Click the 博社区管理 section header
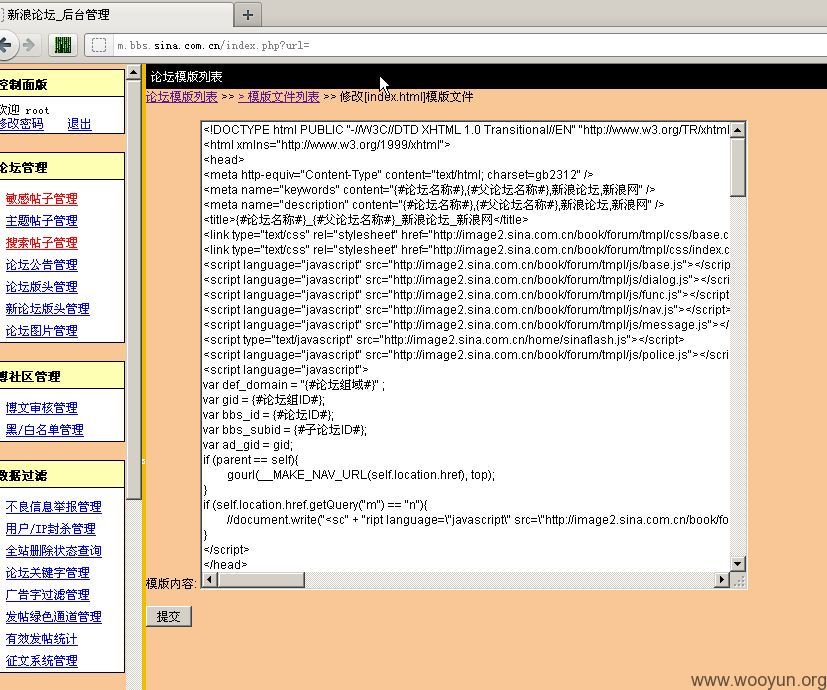 point(61,376)
